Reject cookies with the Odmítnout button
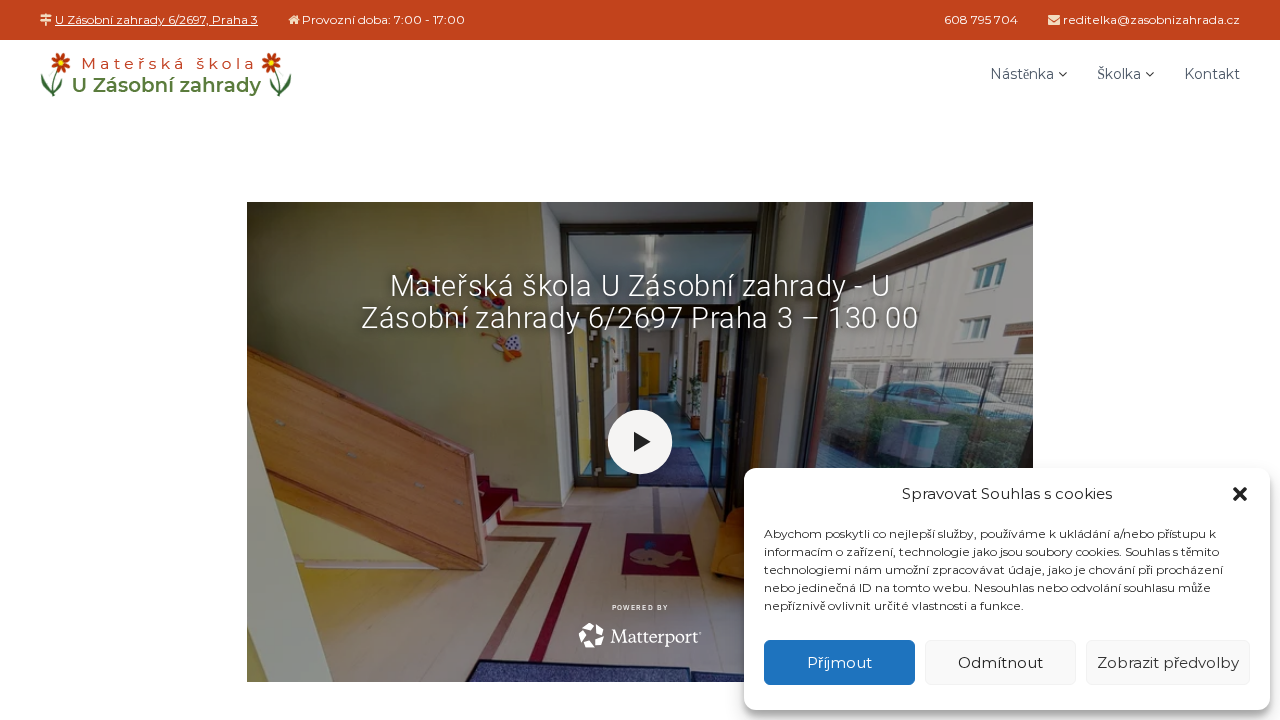 pyautogui.click(x=1000, y=662)
